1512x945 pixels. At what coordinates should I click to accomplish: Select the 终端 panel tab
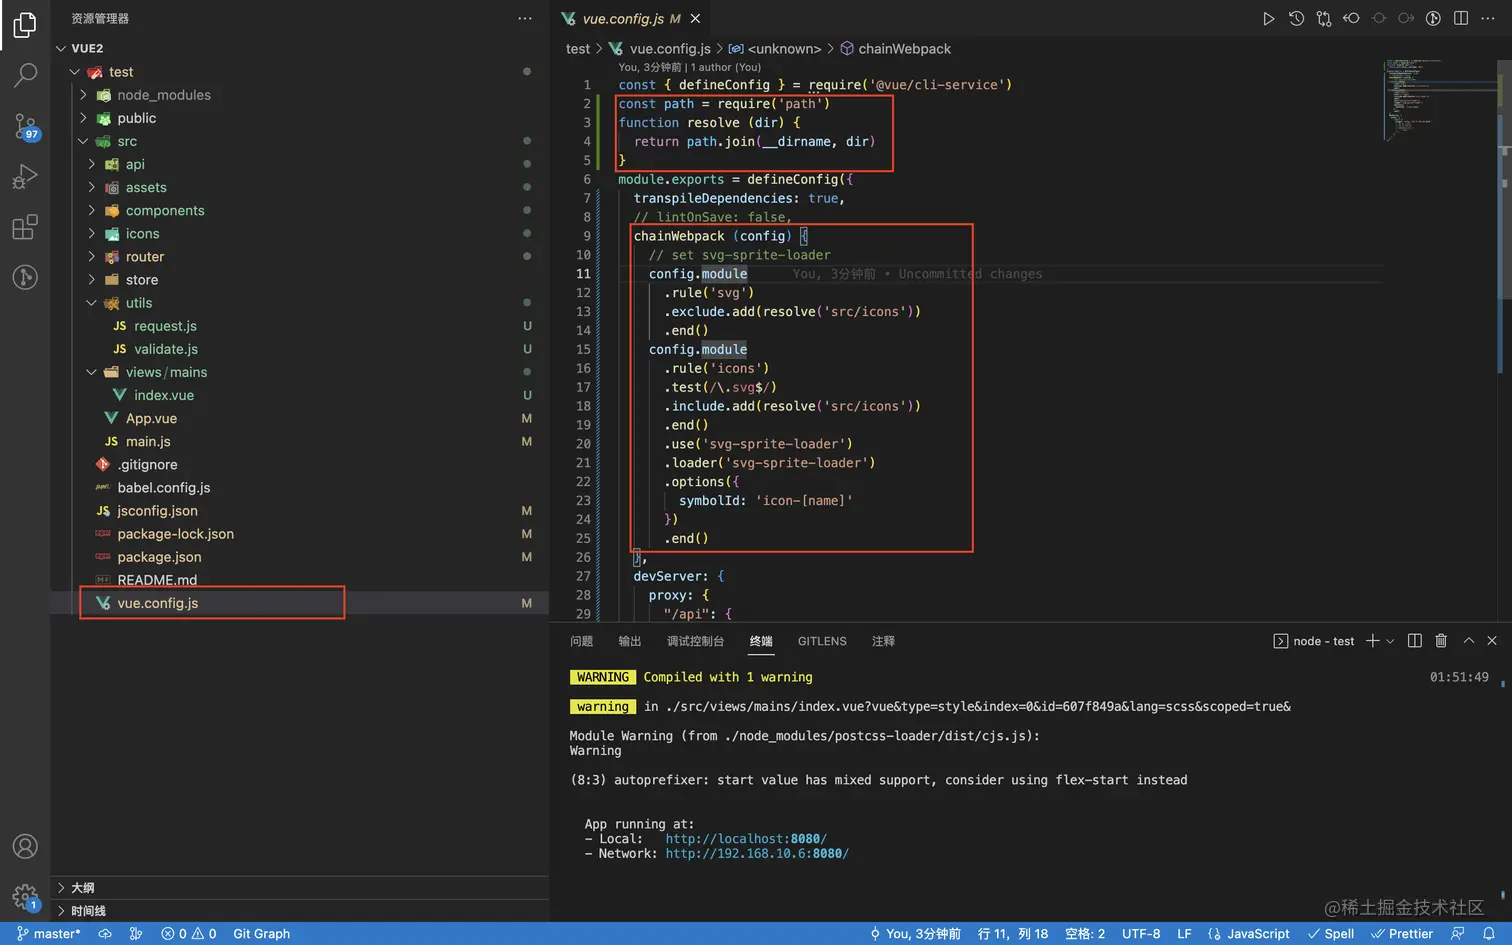[761, 641]
